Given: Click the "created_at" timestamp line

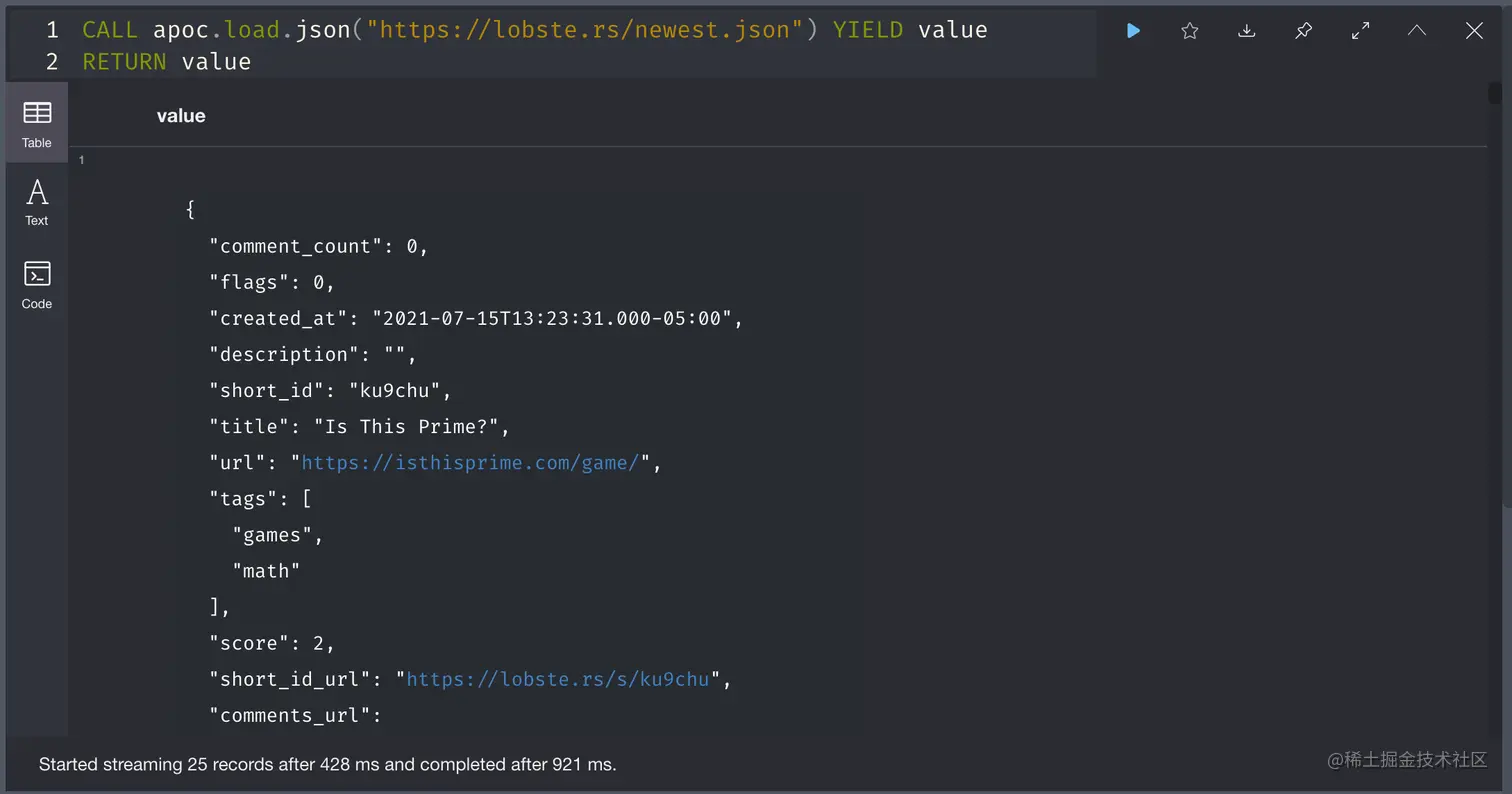Looking at the screenshot, I should [x=476, y=319].
